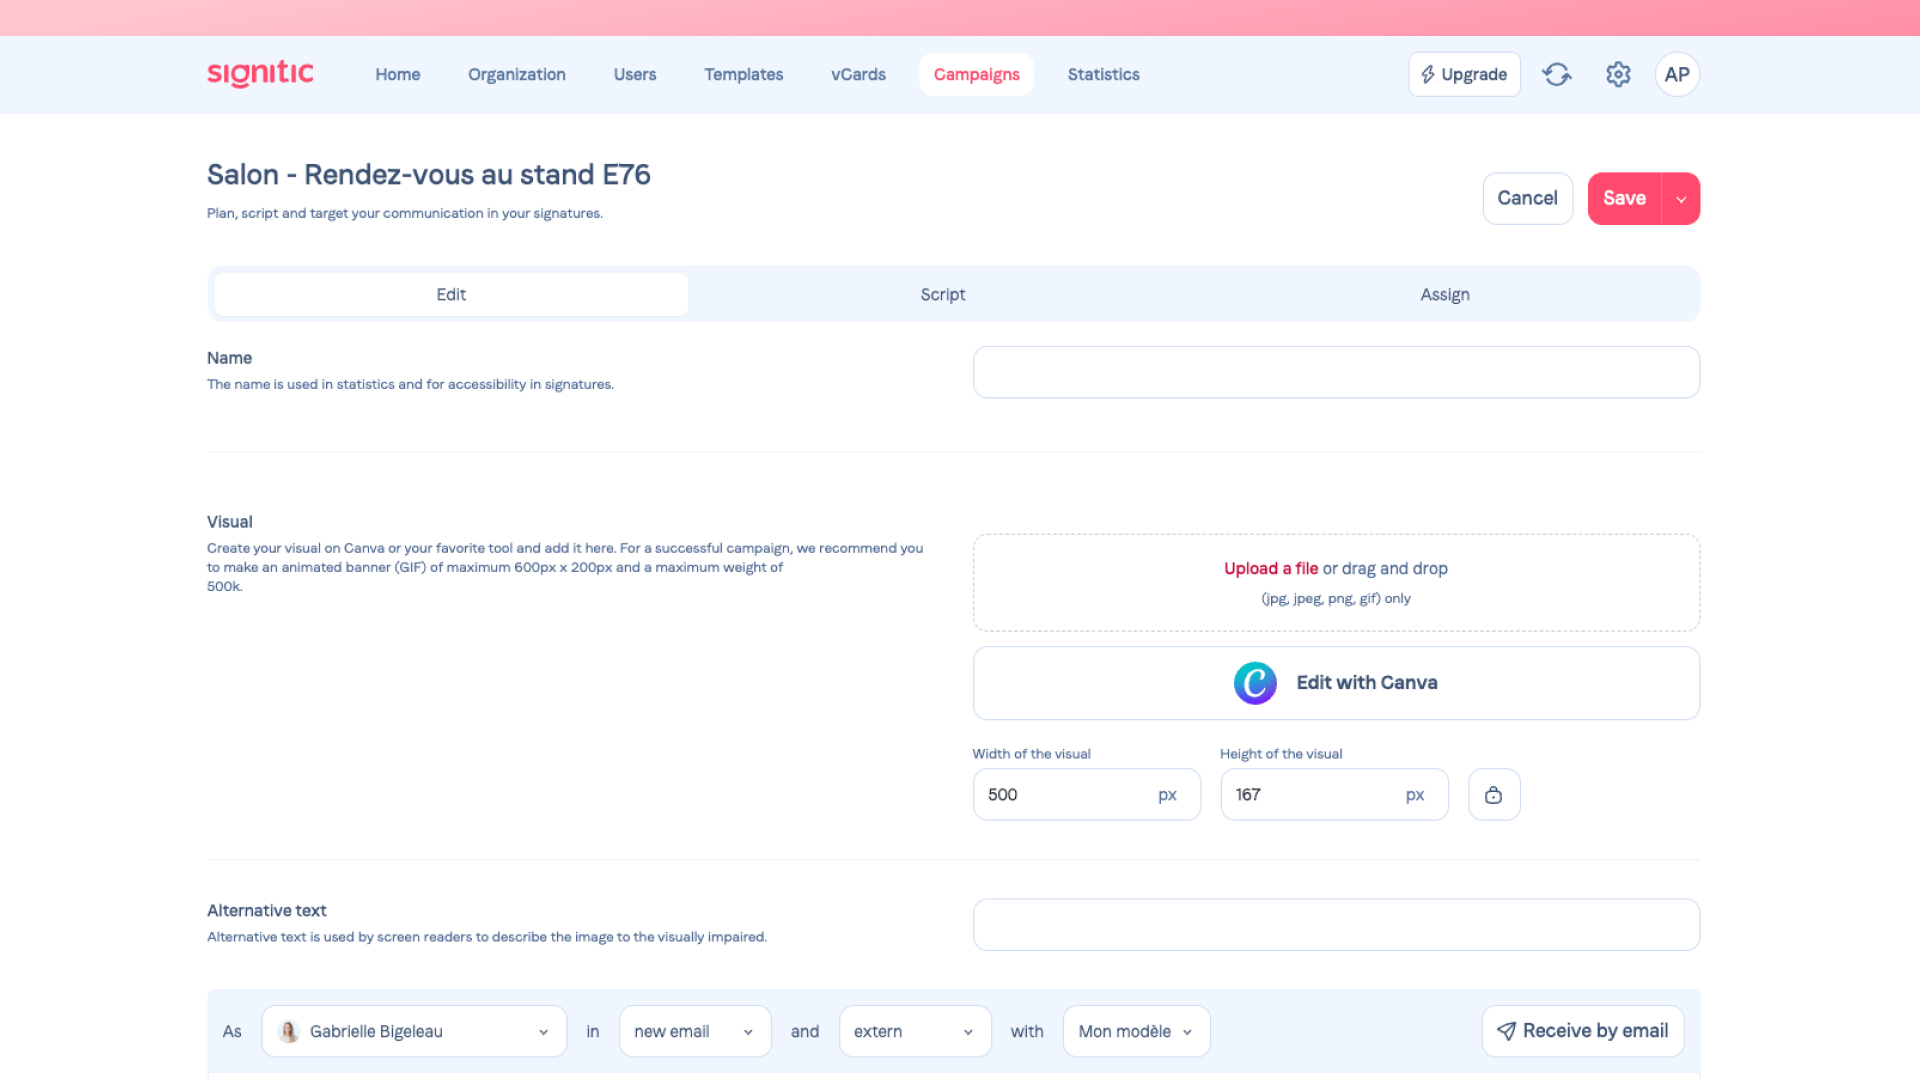Expand the Save options arrow
Image resolution: width=1920 pixels, height=1080 pixels.
1681,199
